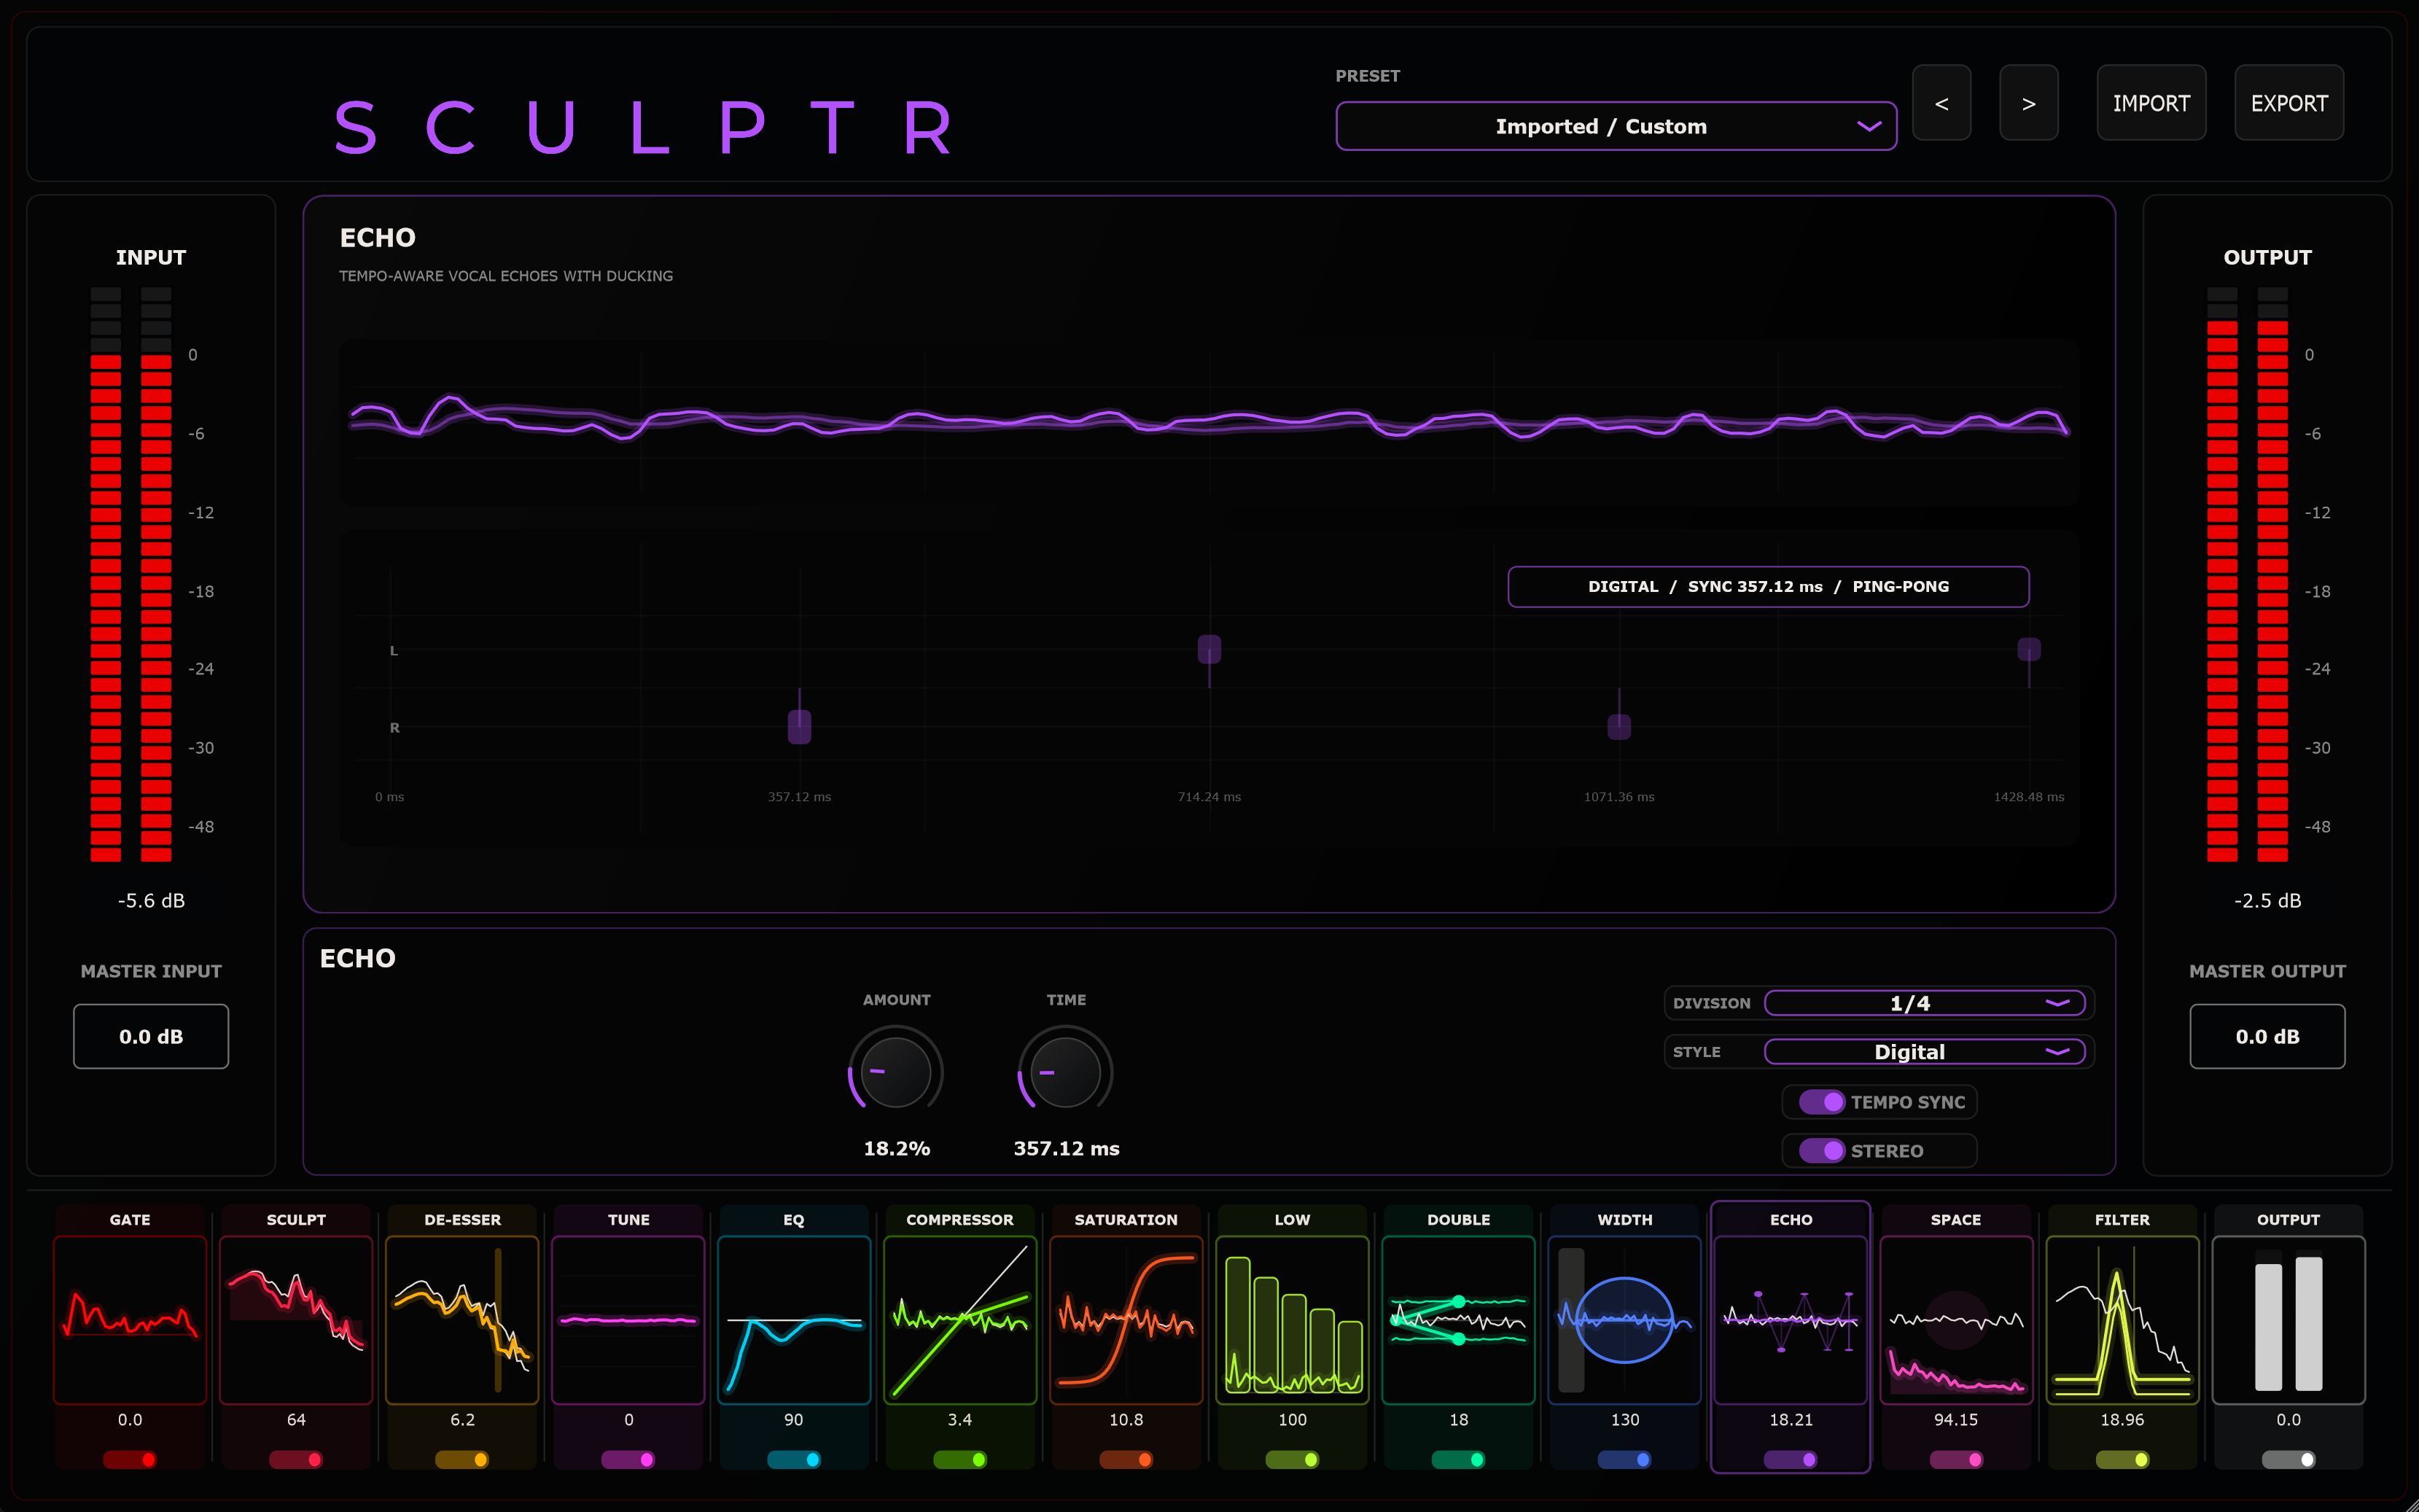Open the Division 1/4 dropdown
The image size is (2419, 1512).
pos(1925,1003)
